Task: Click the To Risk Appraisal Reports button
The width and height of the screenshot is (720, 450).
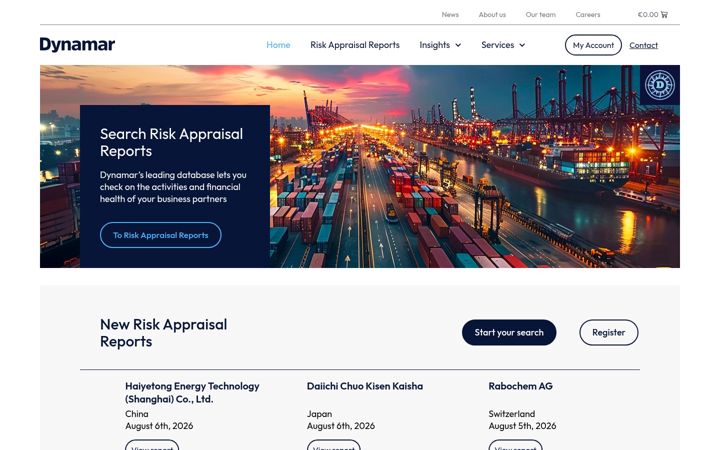Action: [161, 235]
